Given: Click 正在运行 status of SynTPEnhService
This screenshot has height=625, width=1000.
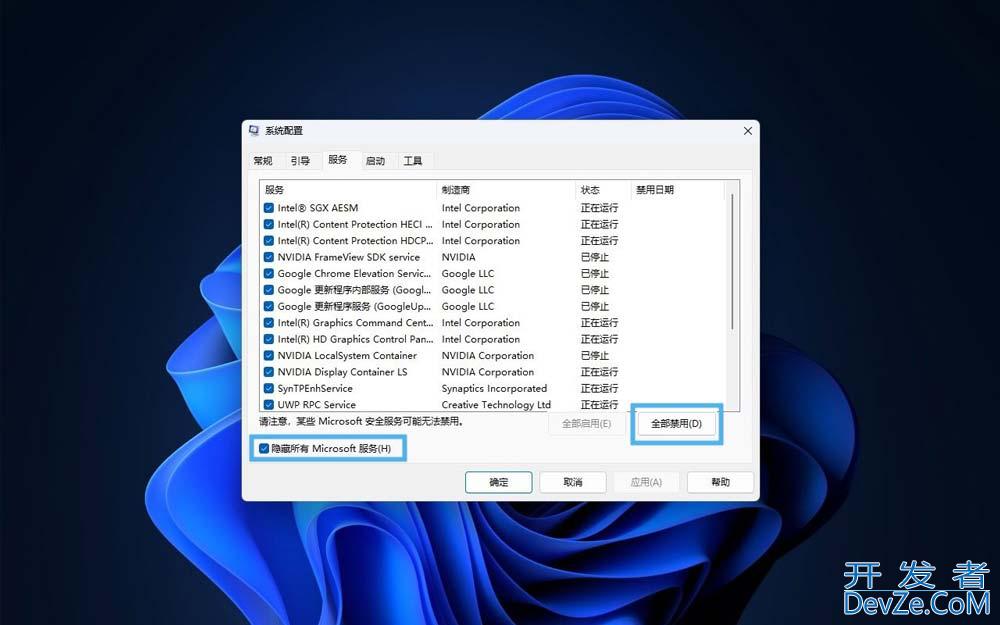Looking at the screenshot, I should 599,388.
